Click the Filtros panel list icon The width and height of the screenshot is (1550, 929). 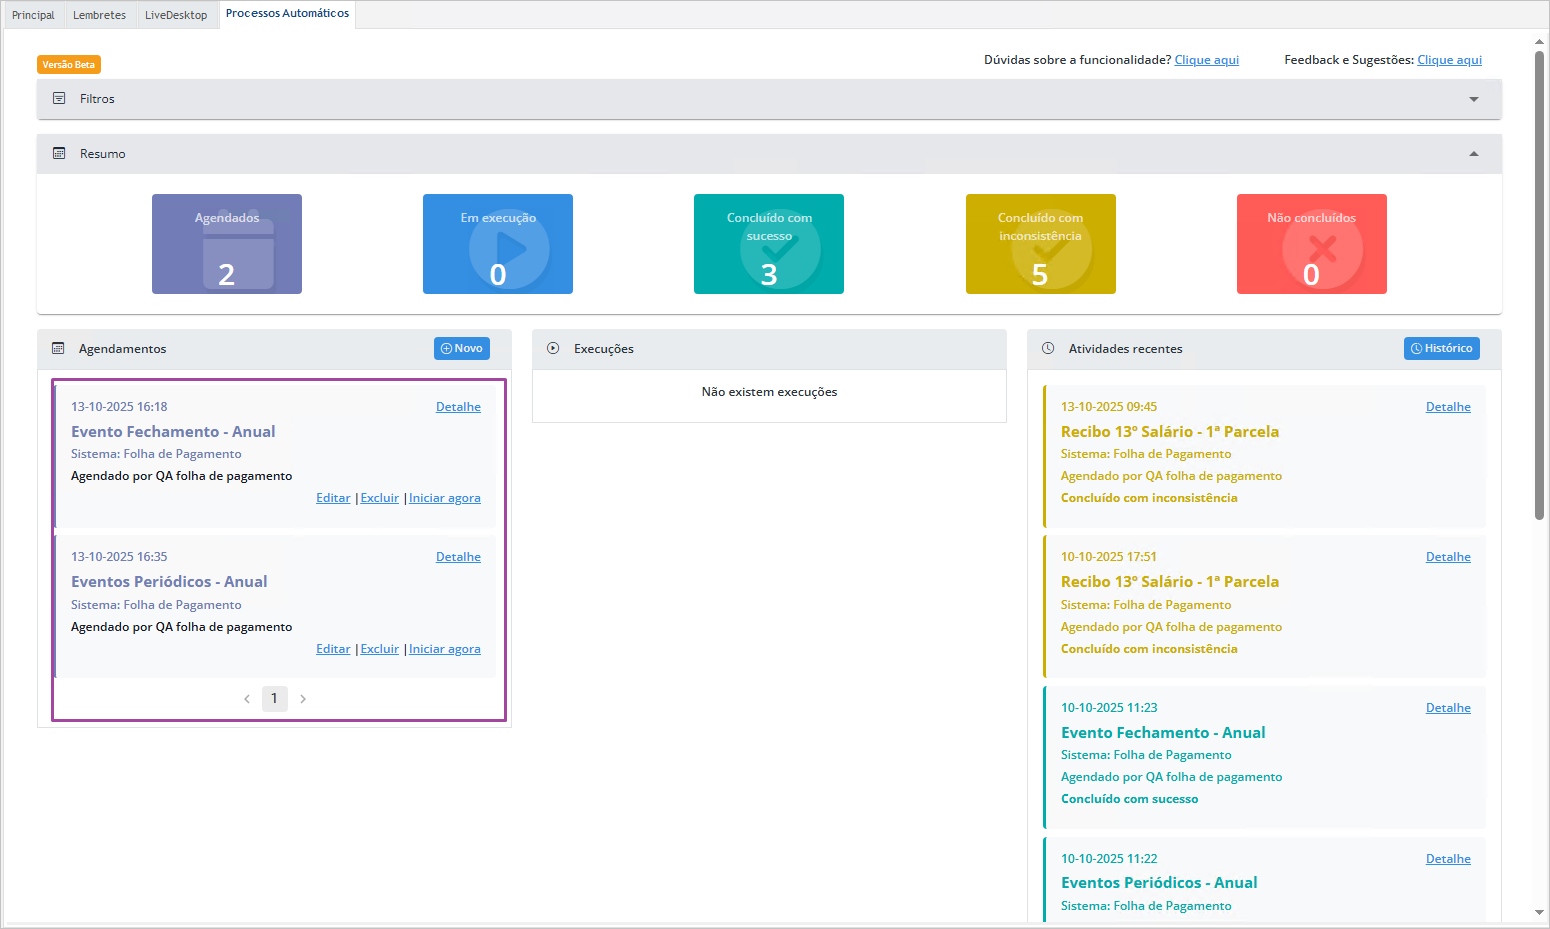click(59, 99)
